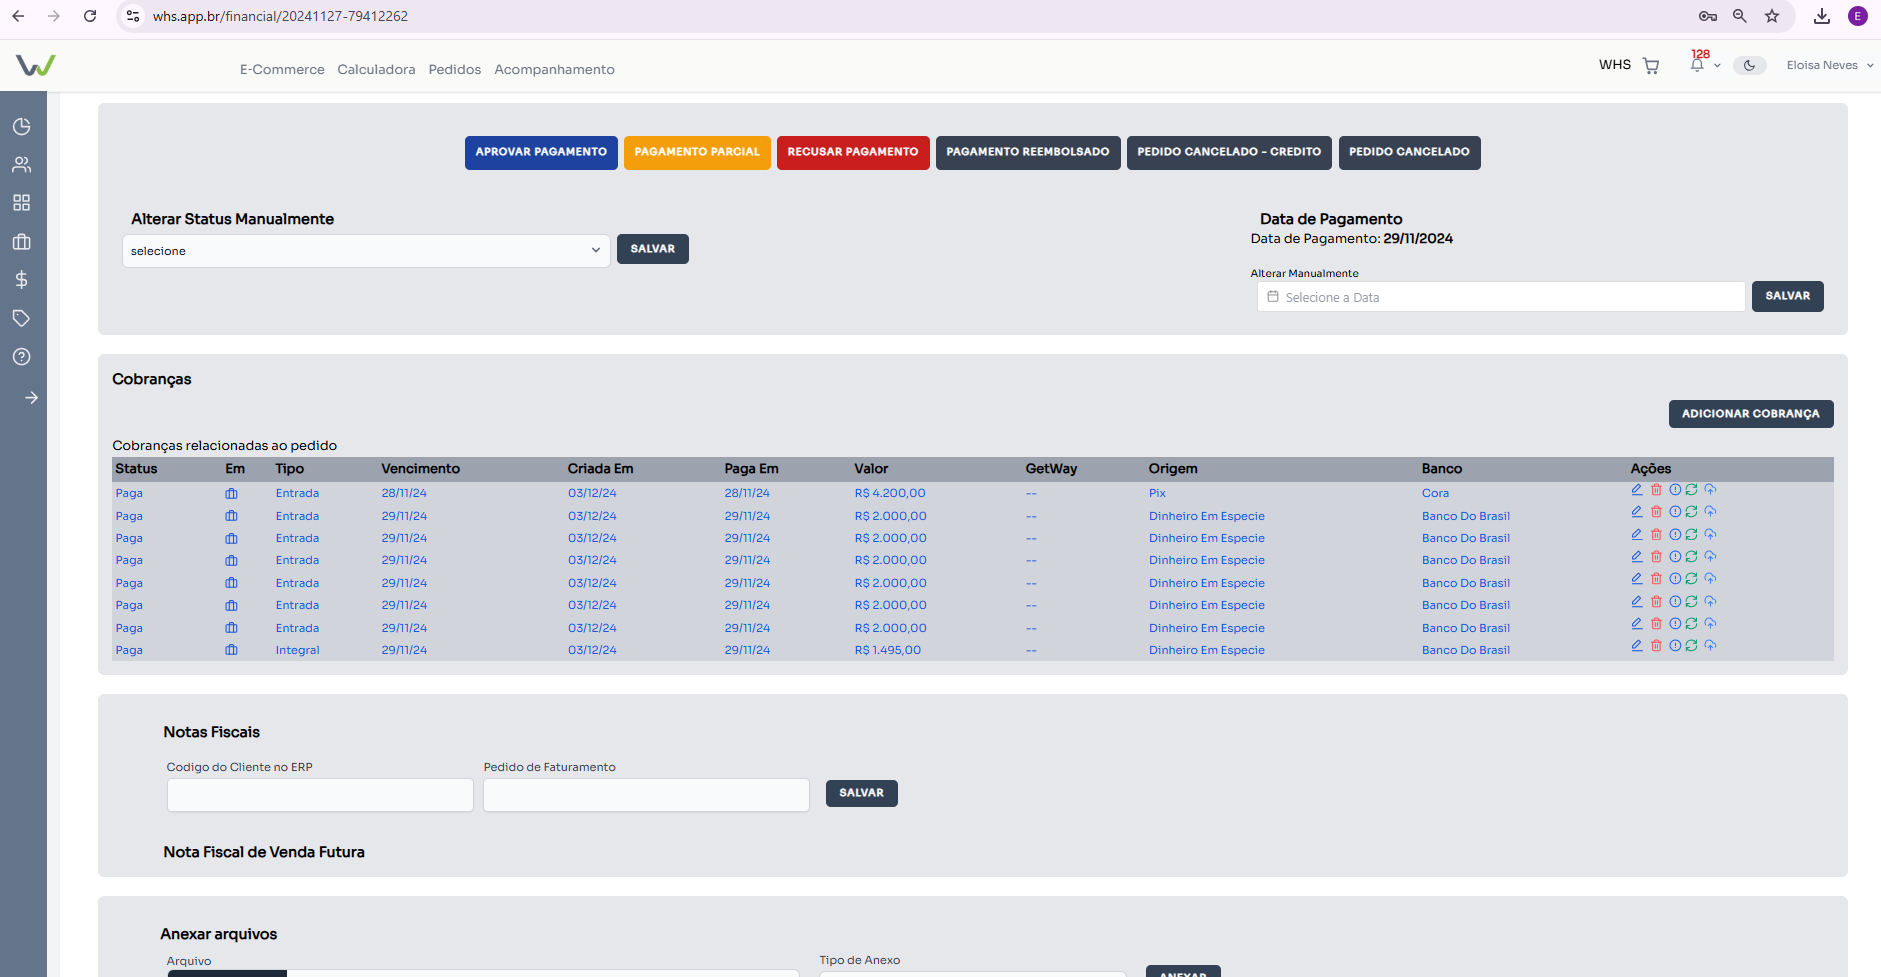
Task: Click cloud upload icon on the Integral charge row
Action: (x=1710, y=646)
